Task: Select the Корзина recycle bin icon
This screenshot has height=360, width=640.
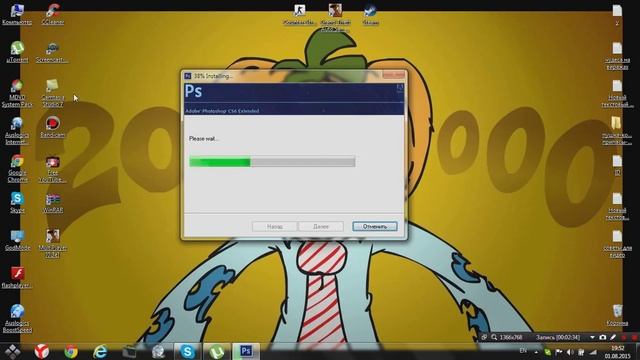Action: tap(617, 315)
